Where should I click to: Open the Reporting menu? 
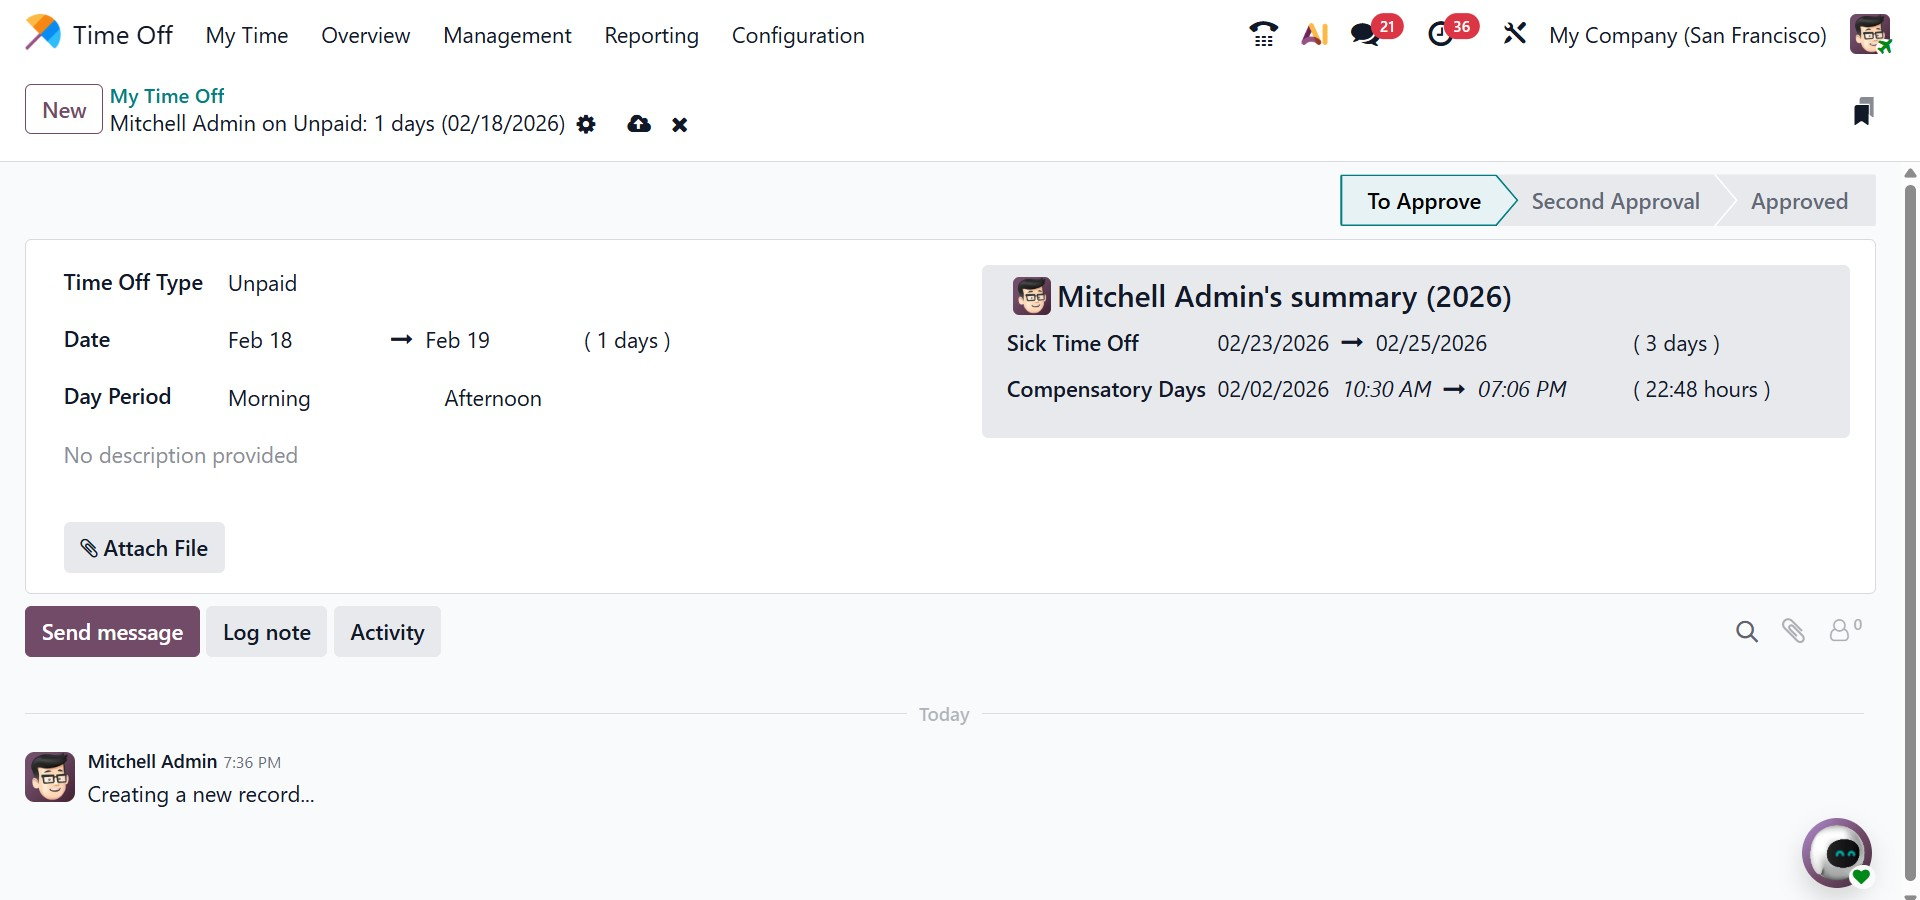coord(651,36)
